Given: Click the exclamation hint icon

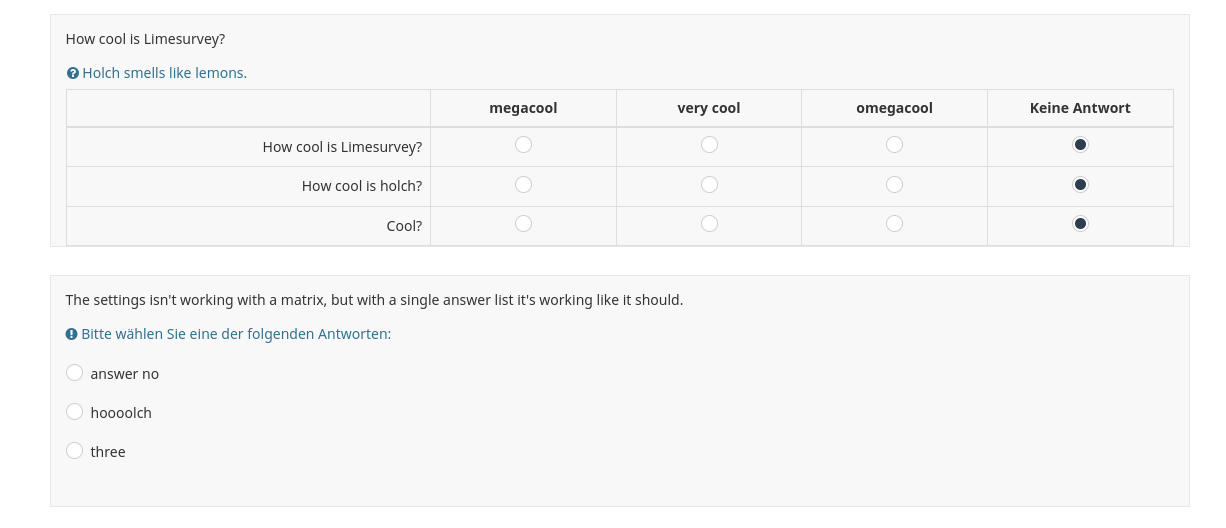Looking at the screenshot, I should [x=72, y=334].
